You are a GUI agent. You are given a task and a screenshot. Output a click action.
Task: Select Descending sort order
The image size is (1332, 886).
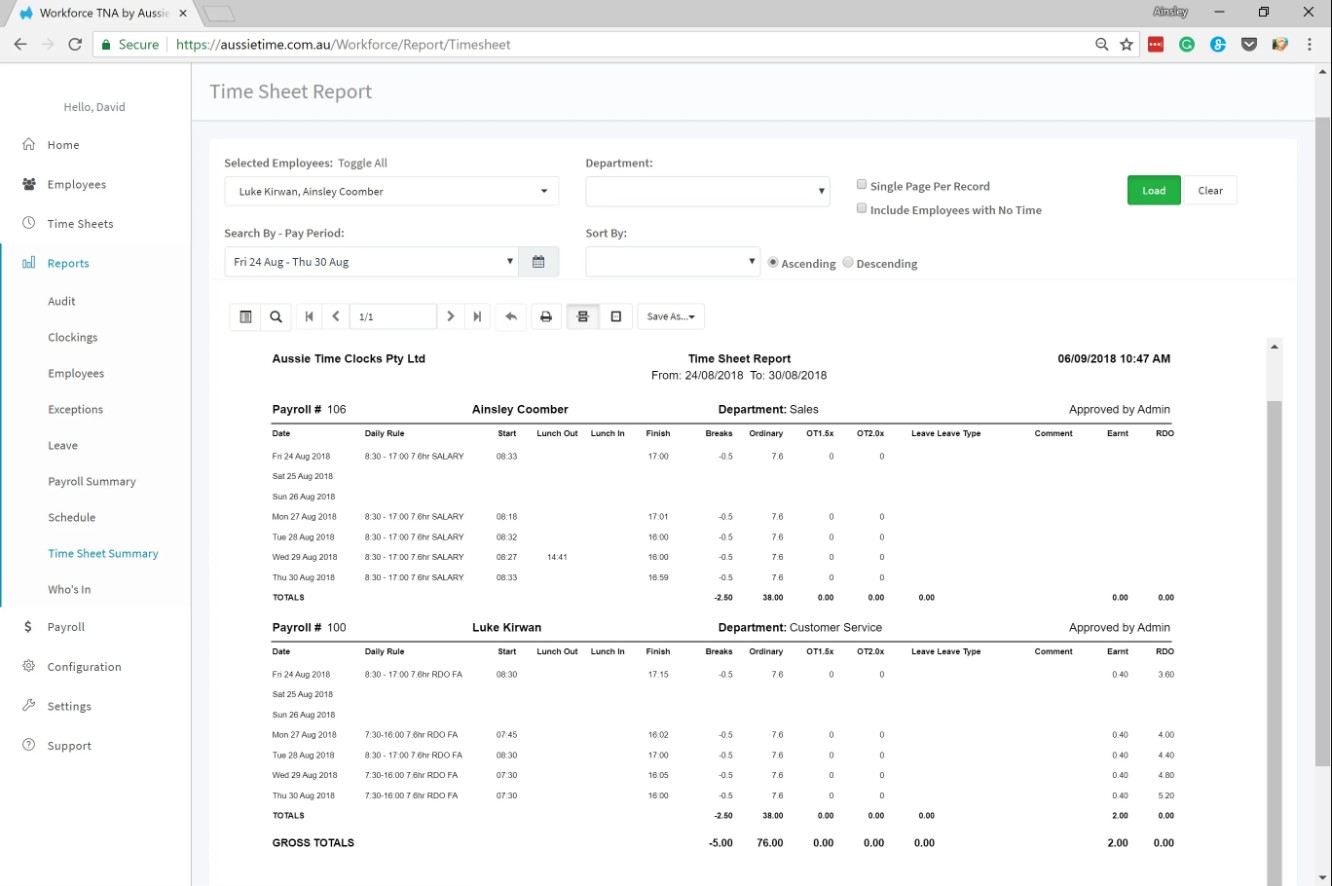tap(847, 262)
